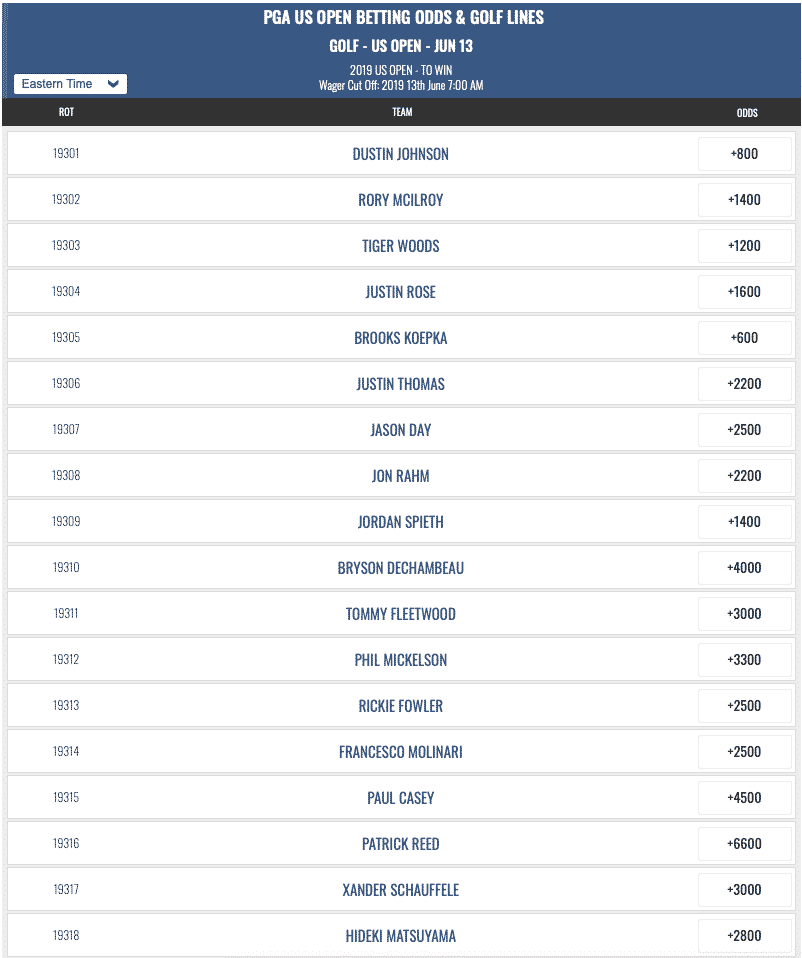The width and height of the screenshot is (802, 958).
Task: Select Phil Mickelson +3300 odds
Action: tap(745, 659)
